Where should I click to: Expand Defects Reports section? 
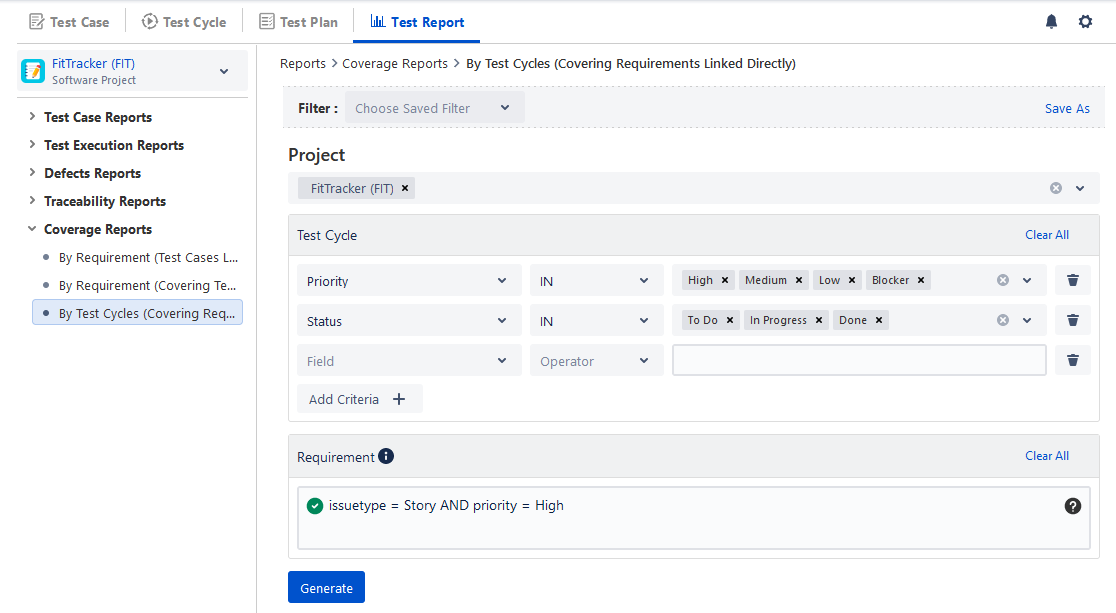(32, 172)
